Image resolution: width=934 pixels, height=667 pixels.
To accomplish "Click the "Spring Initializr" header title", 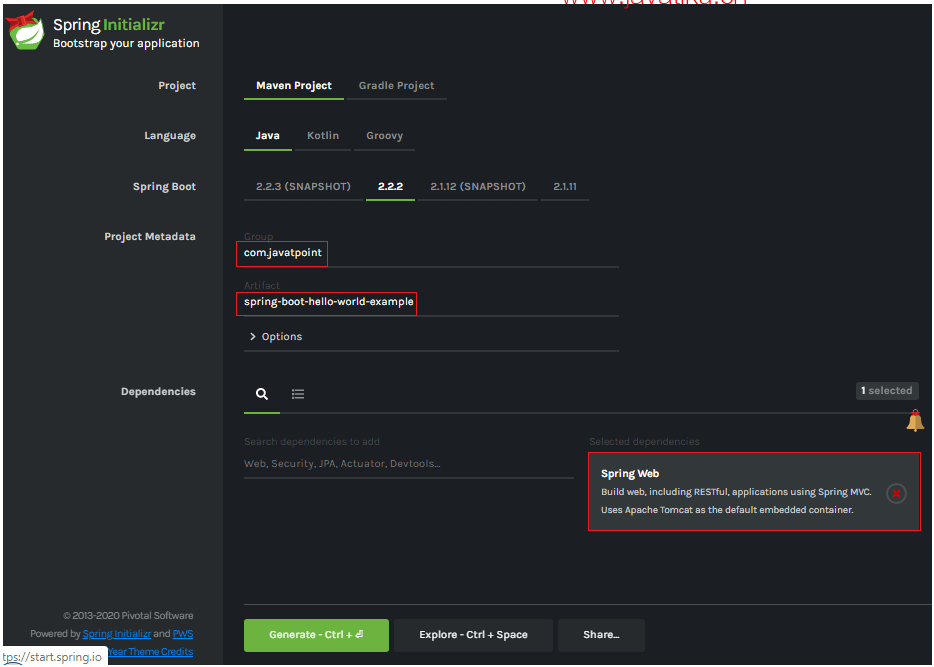I will (108, 25).
